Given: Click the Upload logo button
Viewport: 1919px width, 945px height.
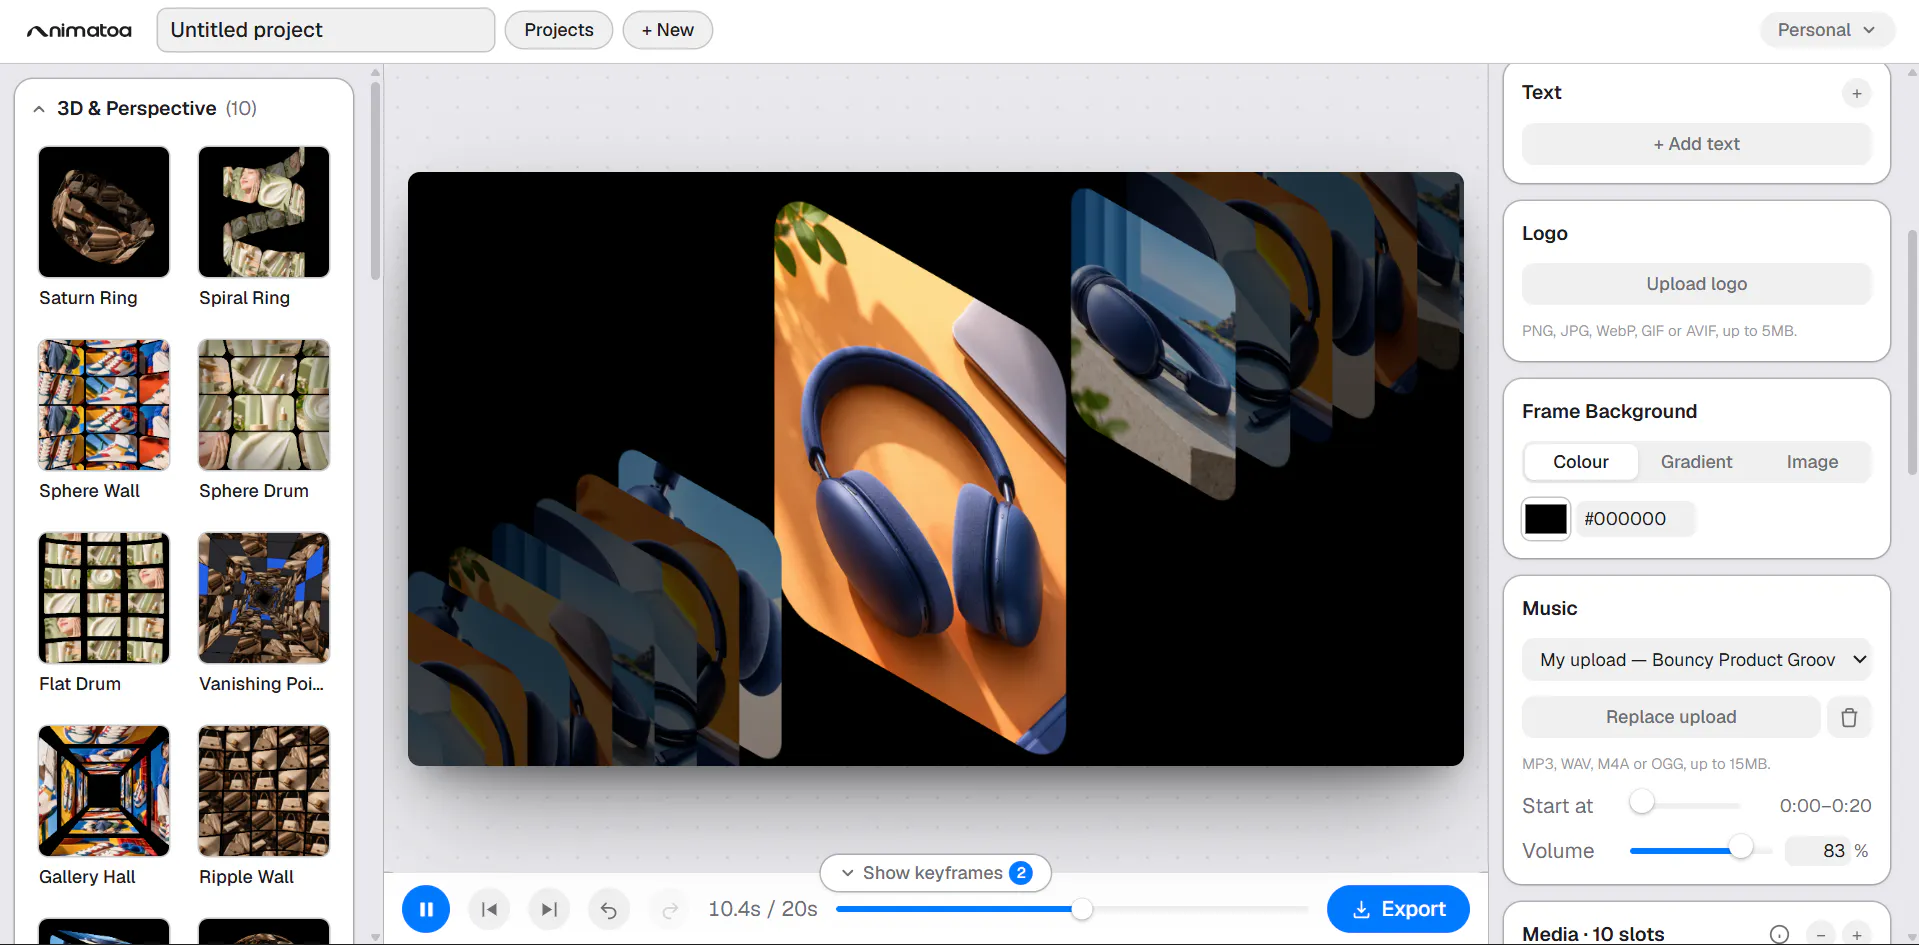Looking at the screenshot, I should pyautogui.click(x=1696, y=284).
